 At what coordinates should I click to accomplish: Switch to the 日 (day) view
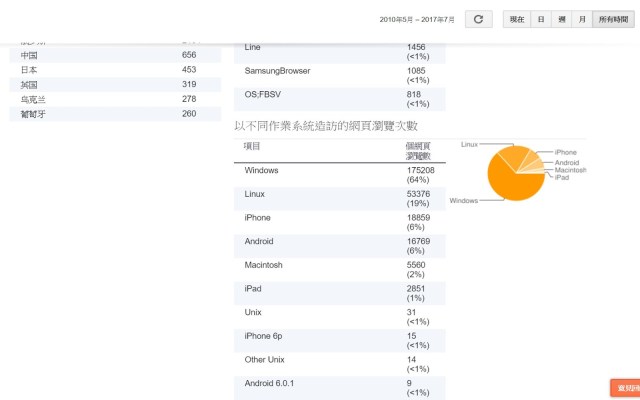coord(541,19)
